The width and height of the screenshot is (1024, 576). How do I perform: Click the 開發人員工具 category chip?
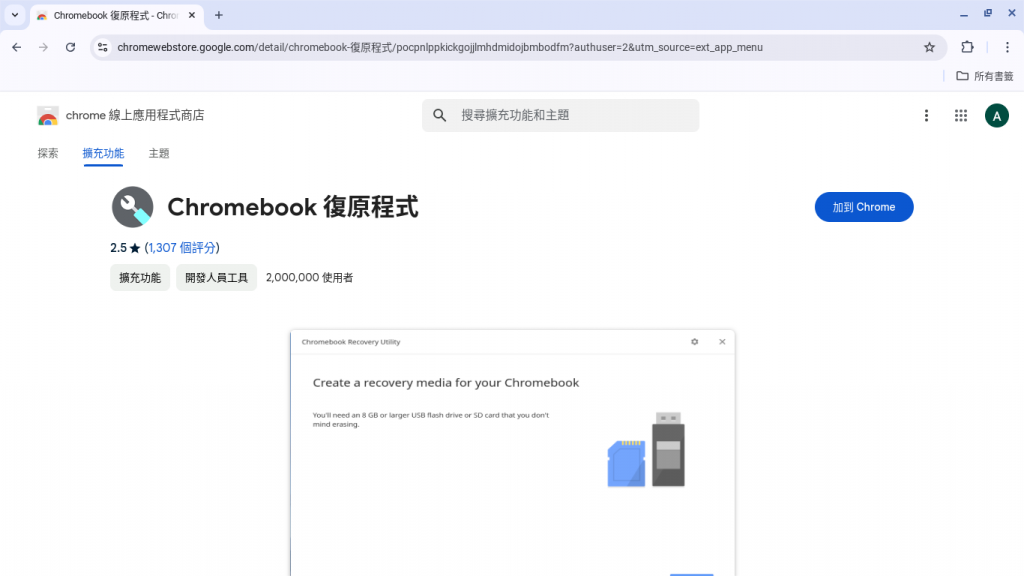click(x=216, y=278)
